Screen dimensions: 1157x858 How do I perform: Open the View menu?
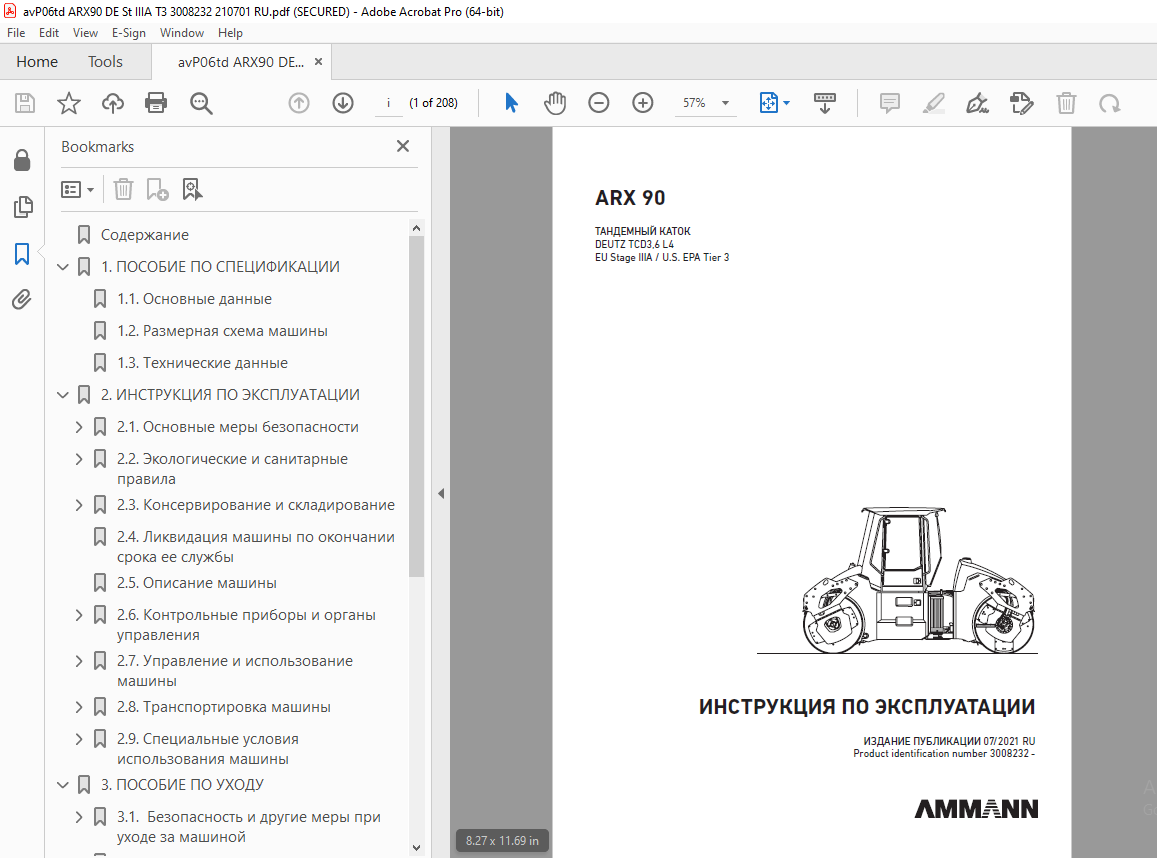tap(85, 32)
